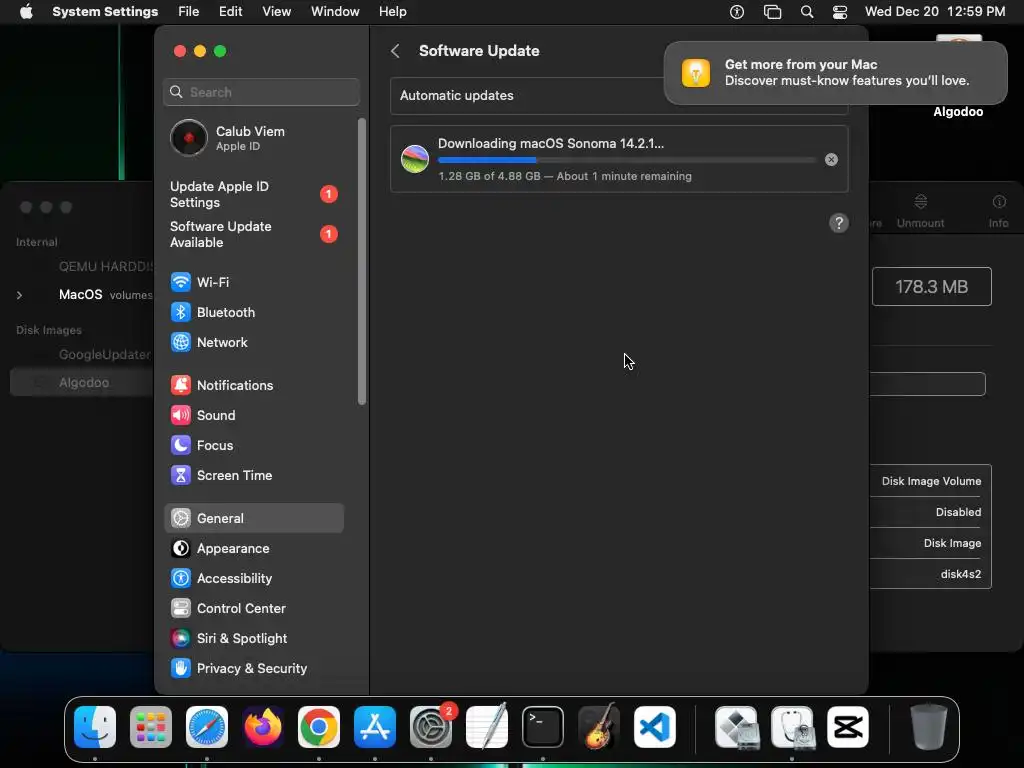
Task: Open Siri & Spotlight settings
Action: click(253, 639)
